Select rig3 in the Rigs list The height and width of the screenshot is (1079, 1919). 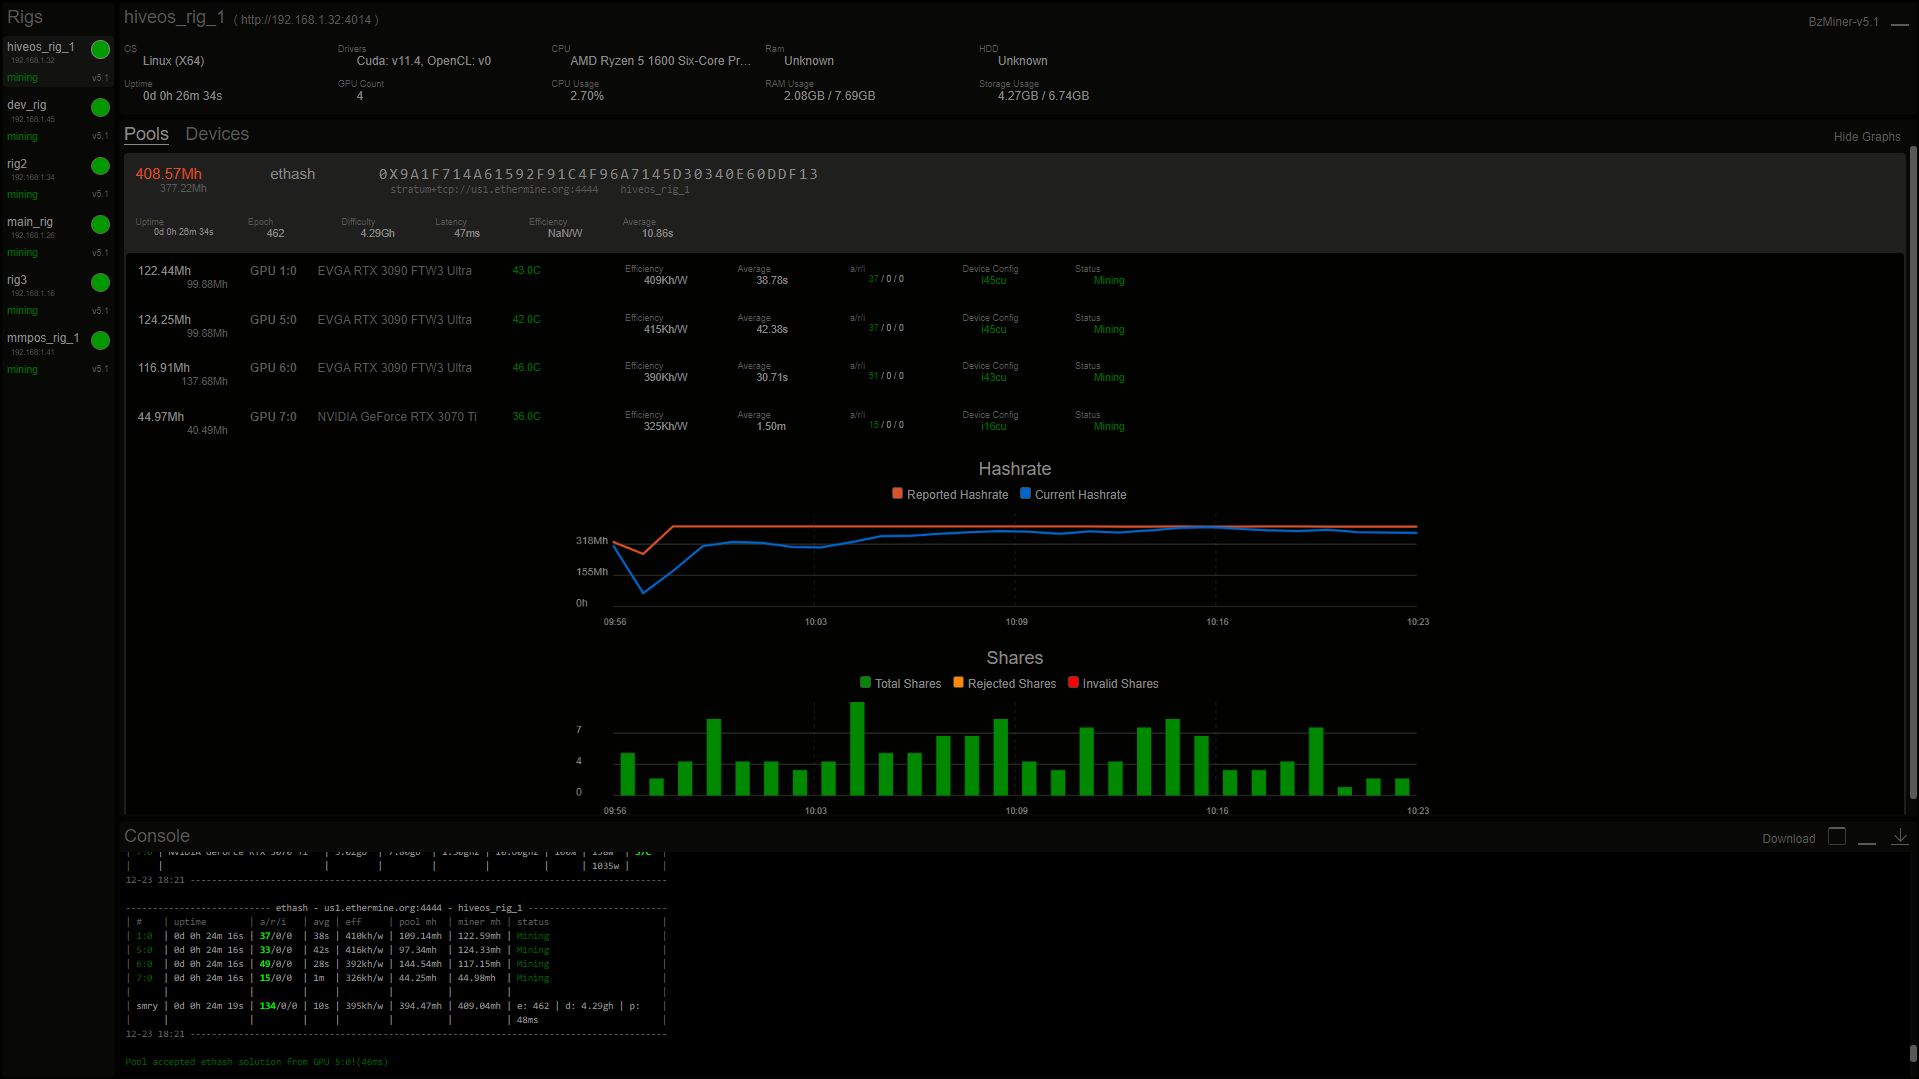(18, 281)
